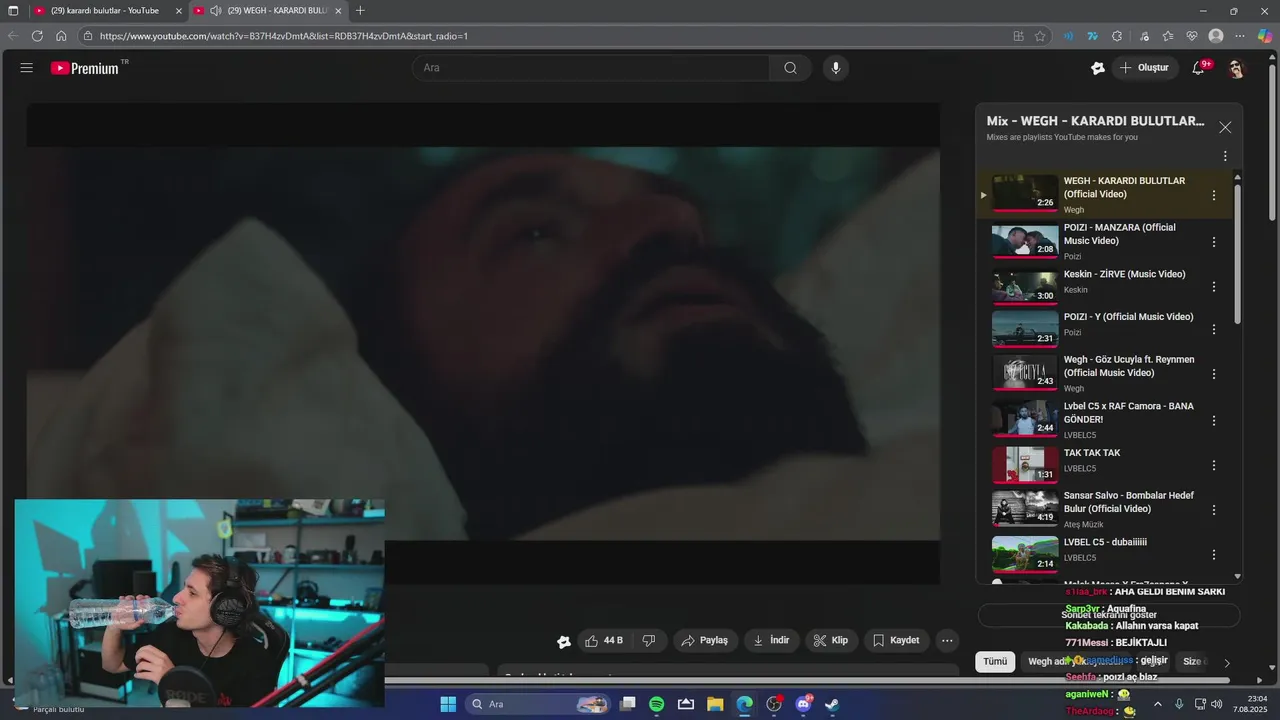
Task: Open Discord from the taskbar
Action: click(803, 704)
